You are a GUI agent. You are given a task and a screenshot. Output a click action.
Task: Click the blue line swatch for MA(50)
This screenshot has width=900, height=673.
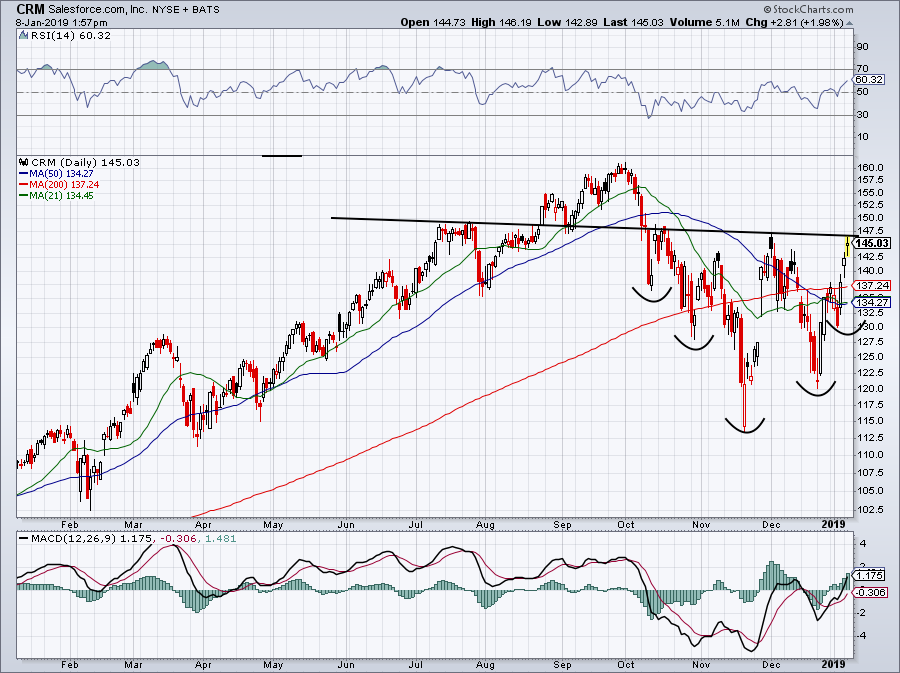point(24,174)
